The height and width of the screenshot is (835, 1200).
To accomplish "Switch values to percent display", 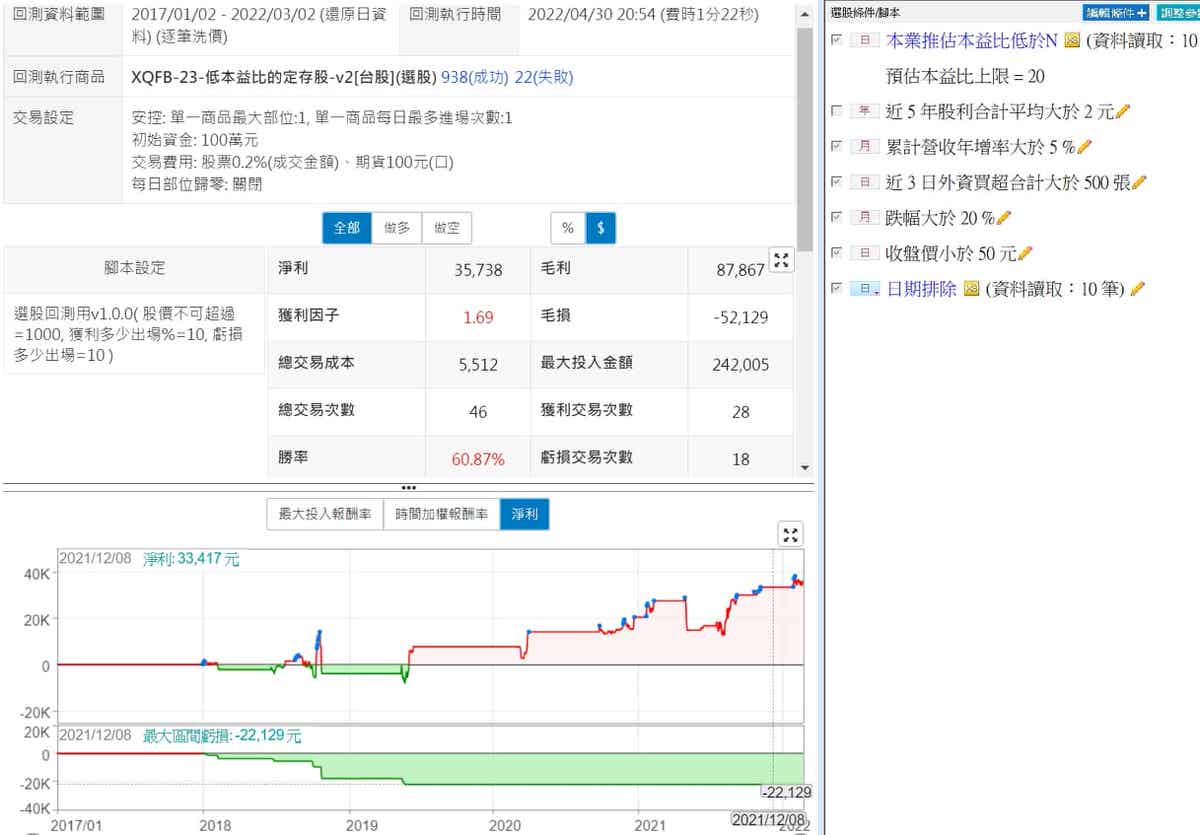I will [567, 228].
